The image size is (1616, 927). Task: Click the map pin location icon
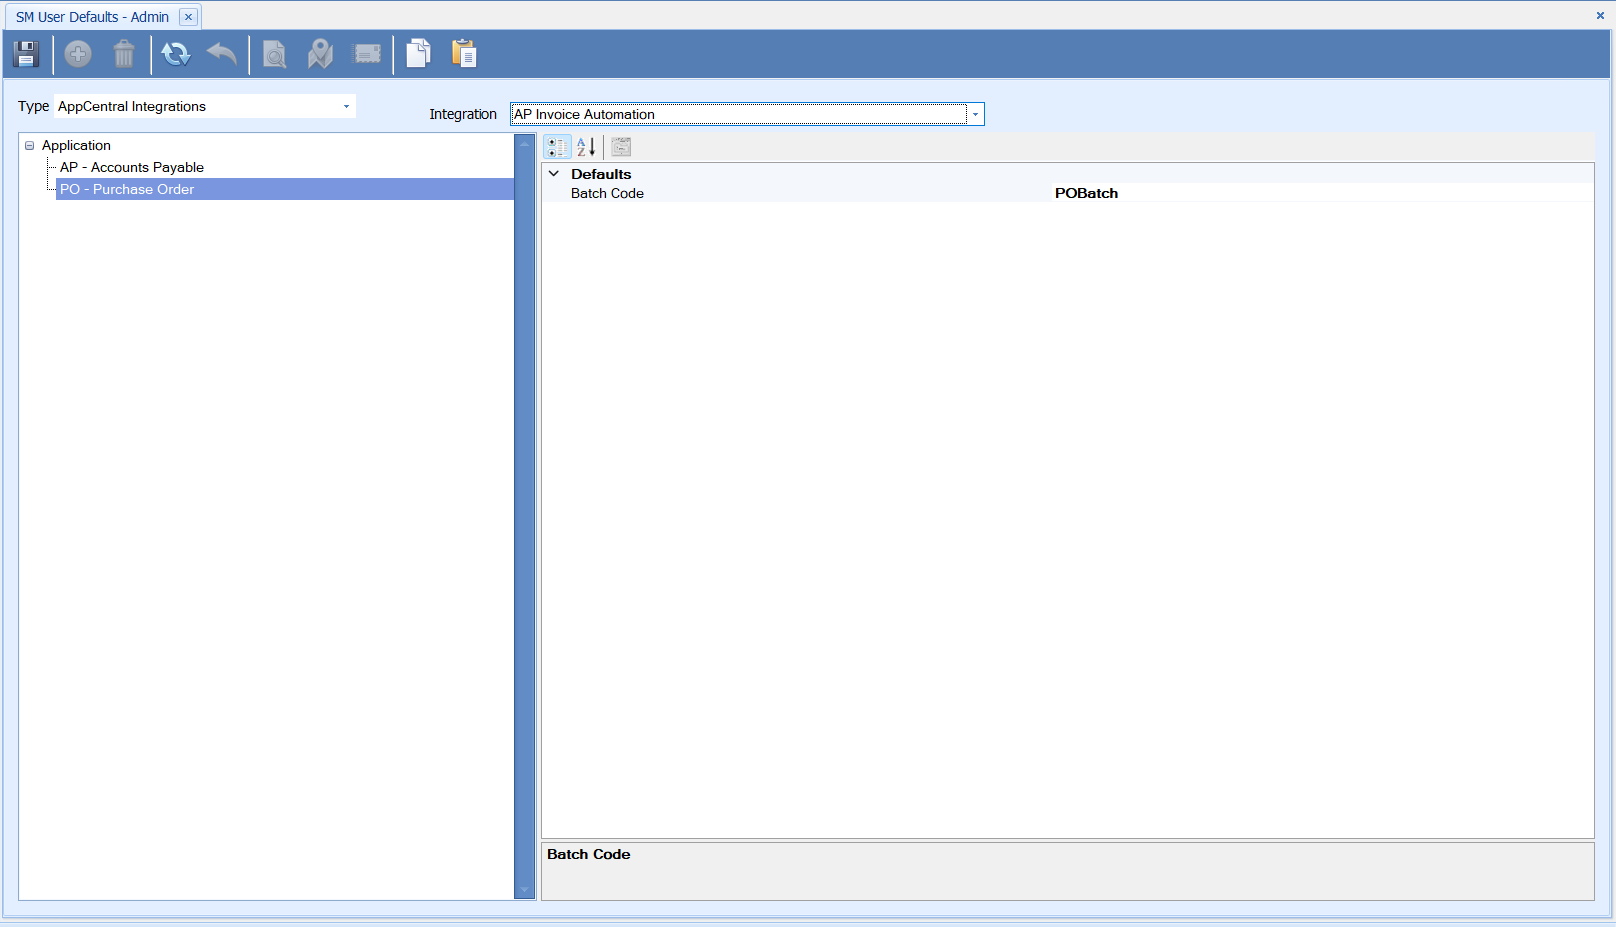coord(320,54)
